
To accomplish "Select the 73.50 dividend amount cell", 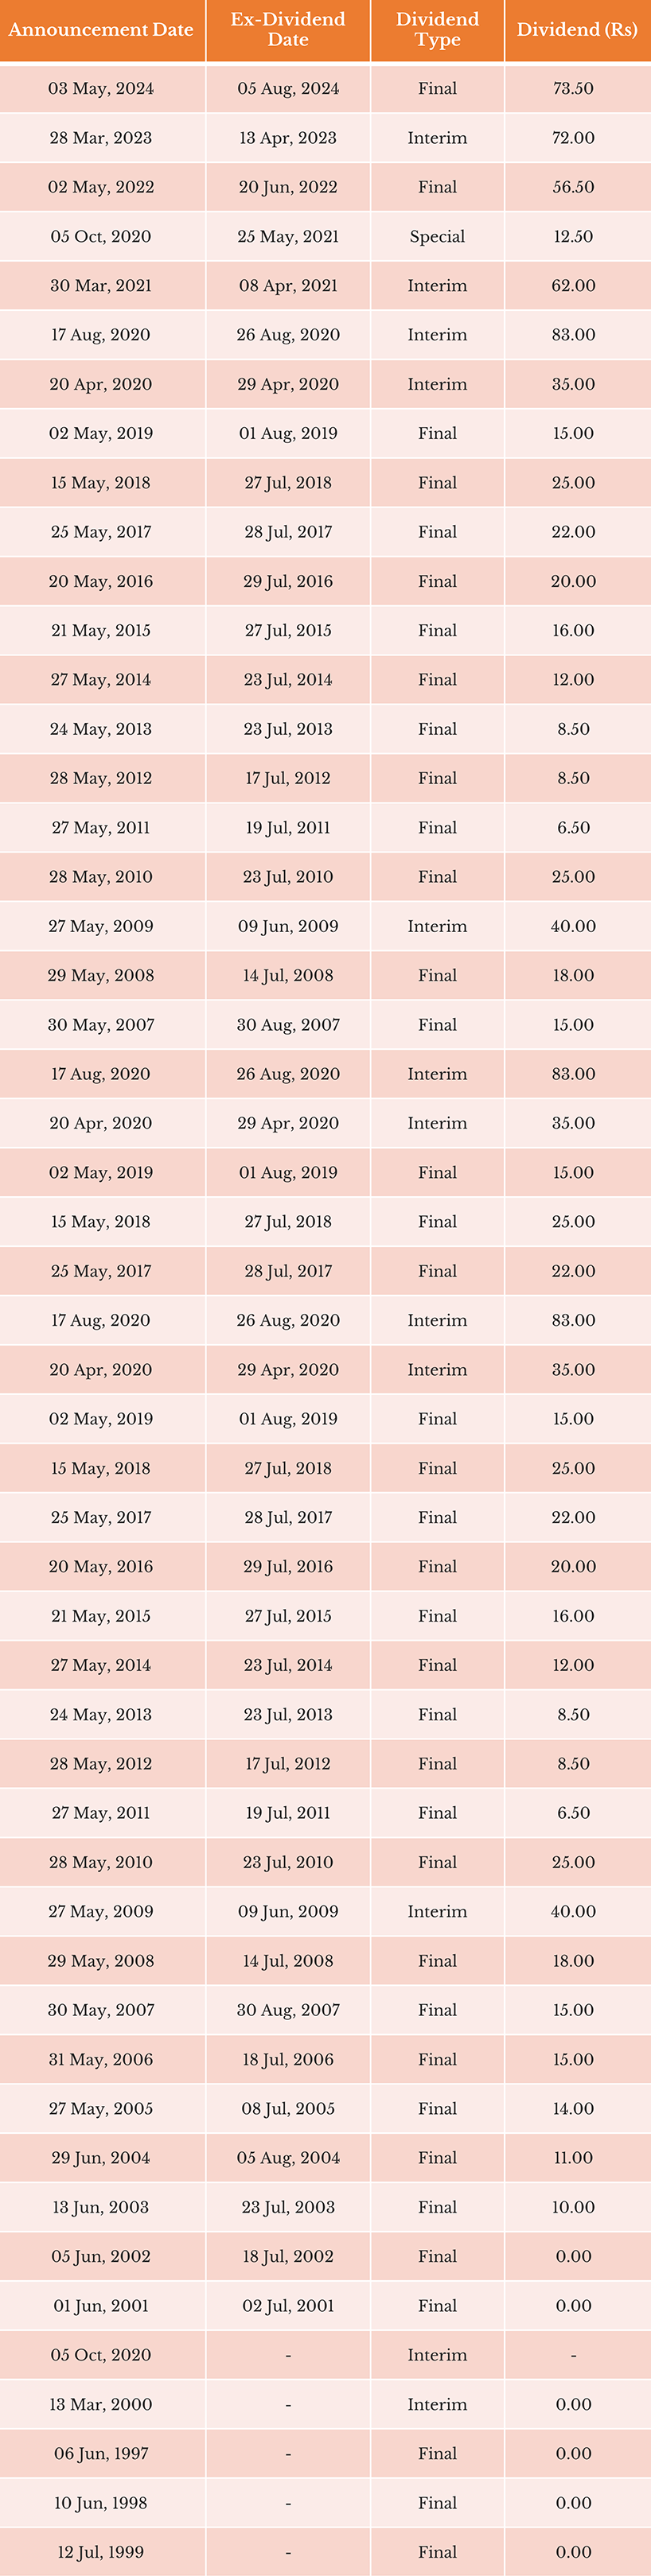I will (573, 88).
